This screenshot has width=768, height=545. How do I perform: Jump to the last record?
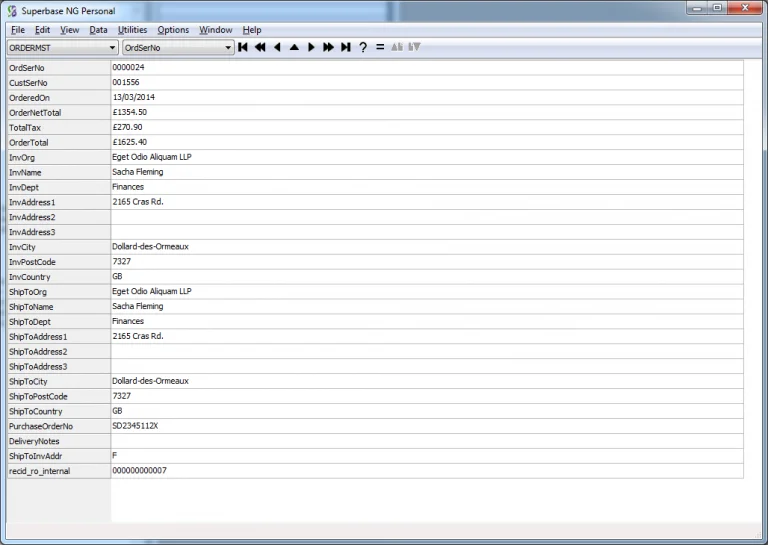coord(345,47)
